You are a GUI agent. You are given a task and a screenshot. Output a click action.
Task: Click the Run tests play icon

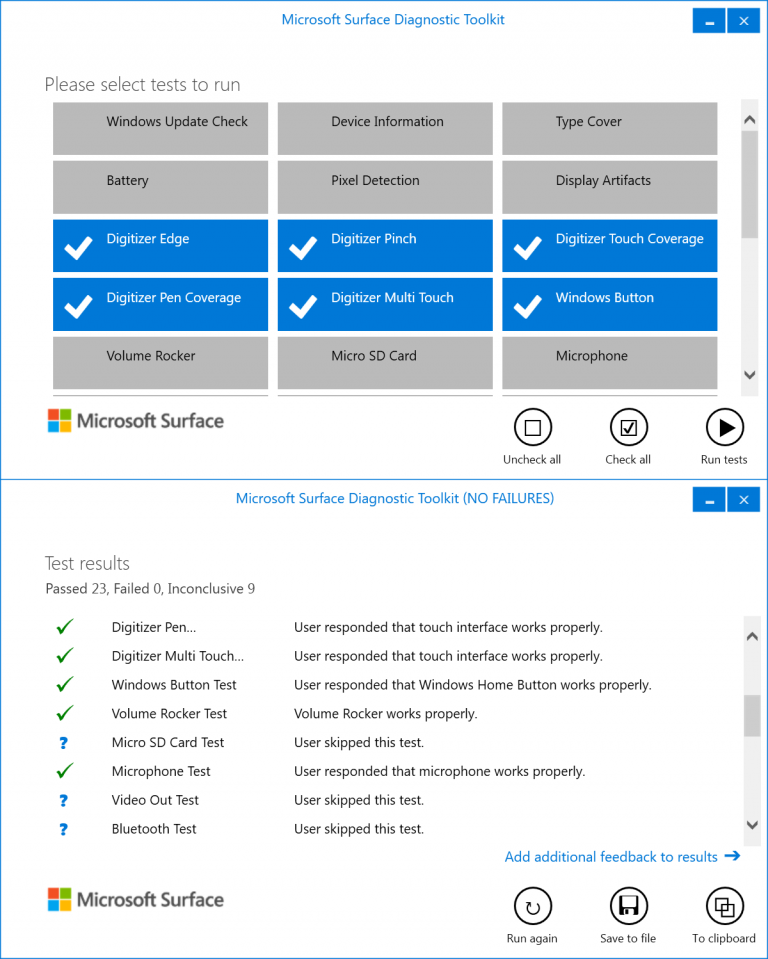pos(724,428)
